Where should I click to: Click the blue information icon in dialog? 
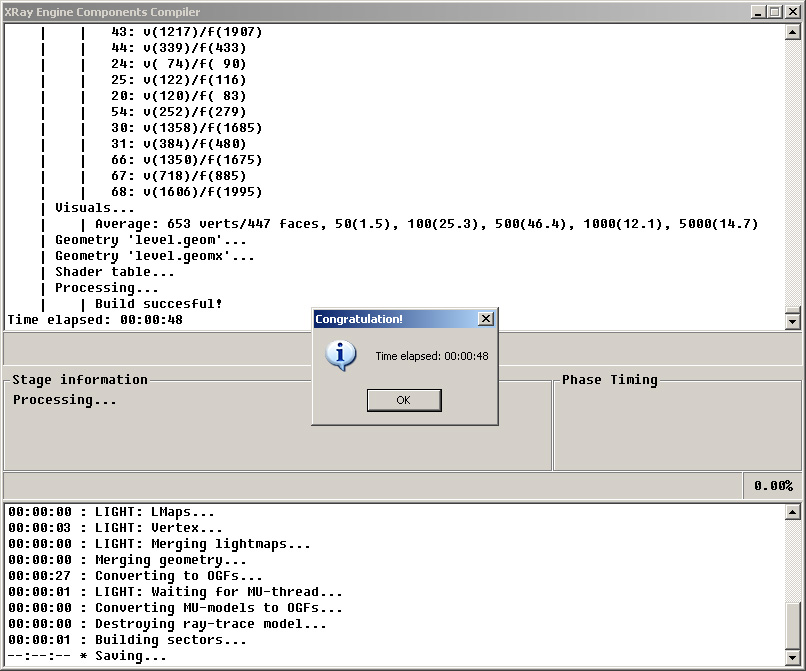pyautogui.click(x=340, y=355)
